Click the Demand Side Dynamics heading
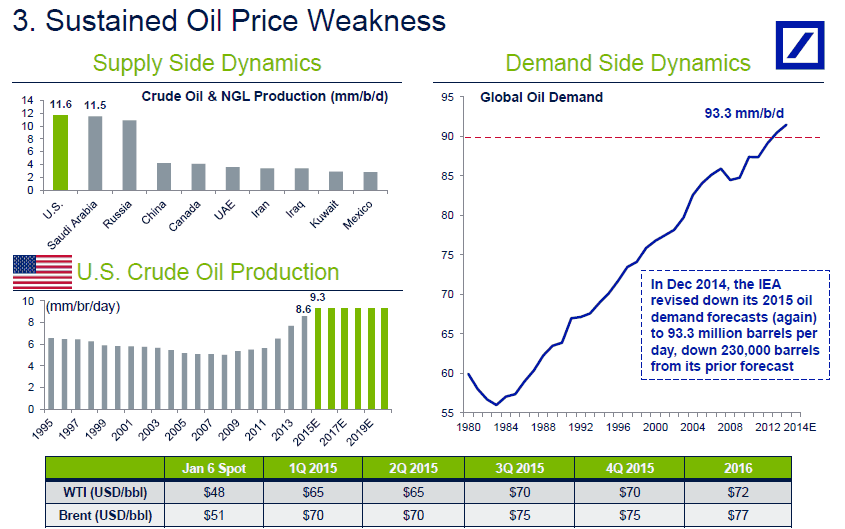 point(628,63)
